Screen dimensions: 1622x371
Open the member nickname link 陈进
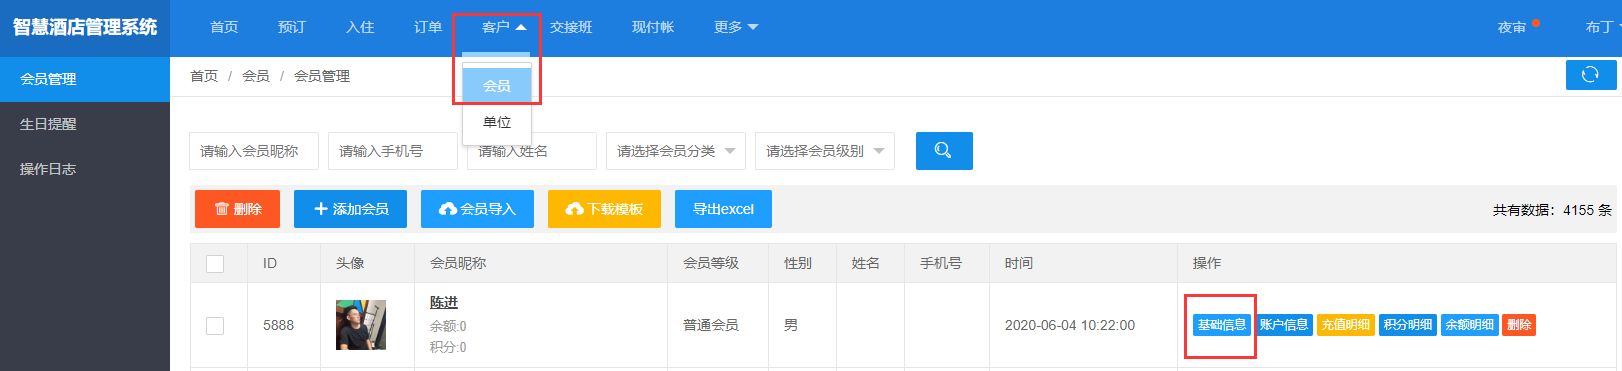444,302
